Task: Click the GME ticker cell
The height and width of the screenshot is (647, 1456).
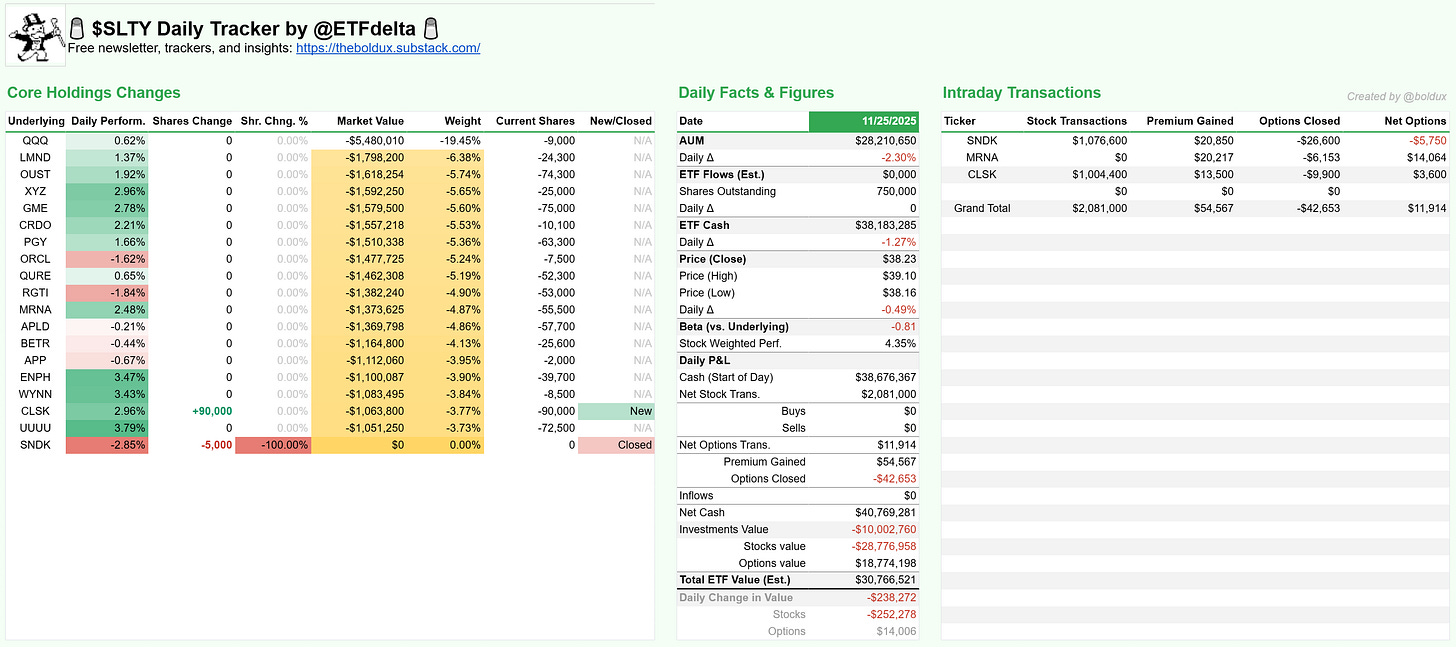Action: pos(36,208)
